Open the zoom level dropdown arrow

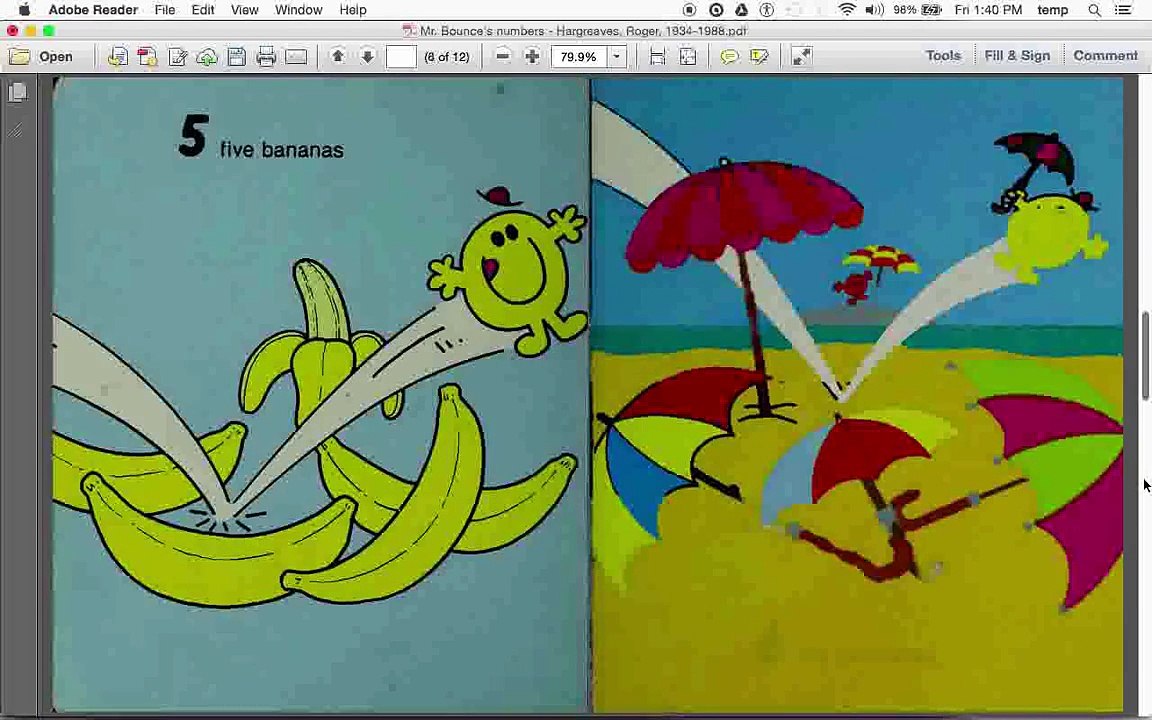click(617, 57)
